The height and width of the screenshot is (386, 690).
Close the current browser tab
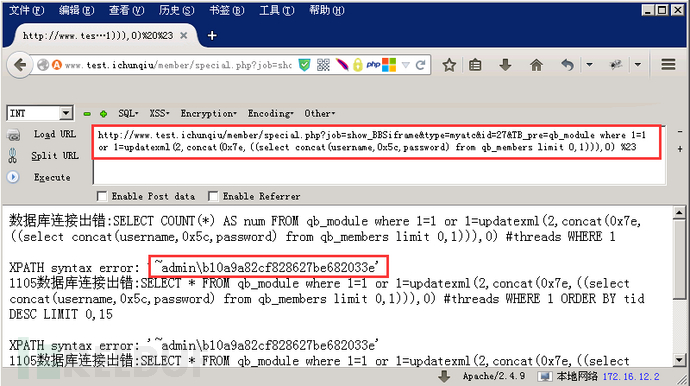point(184,36)
